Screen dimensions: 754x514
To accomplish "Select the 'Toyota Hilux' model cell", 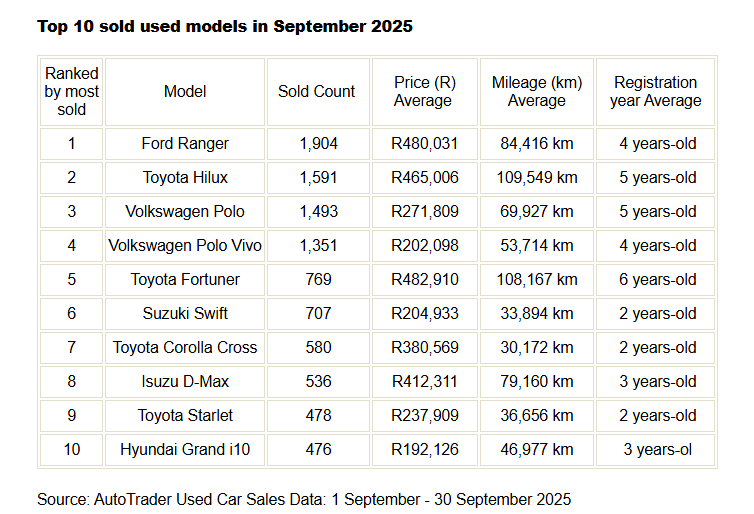I will (x=185, y=178).
